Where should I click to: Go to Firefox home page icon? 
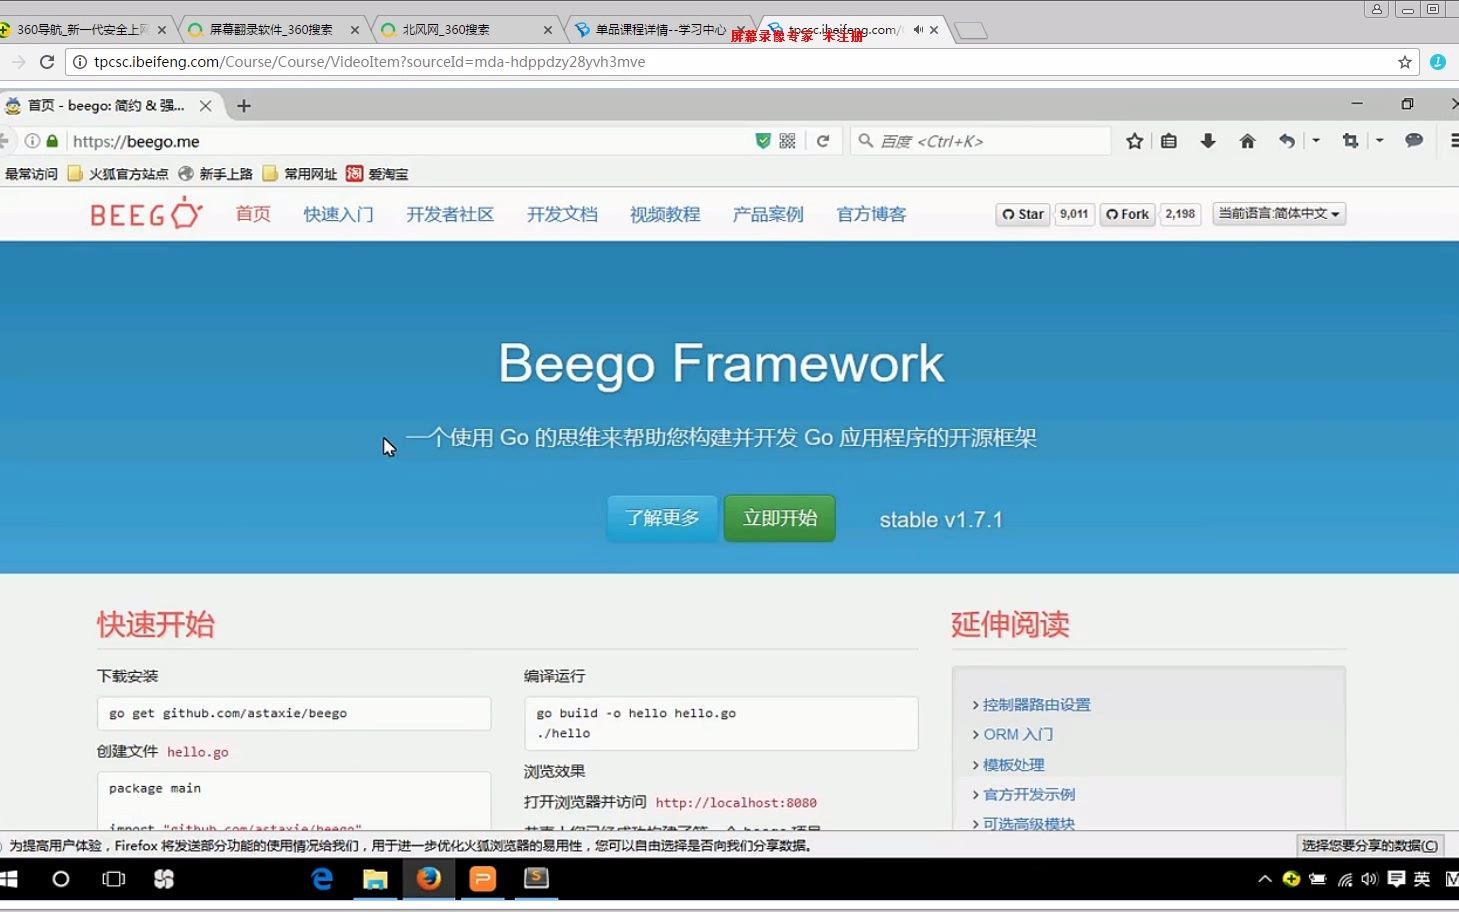tap(1247, 141)
